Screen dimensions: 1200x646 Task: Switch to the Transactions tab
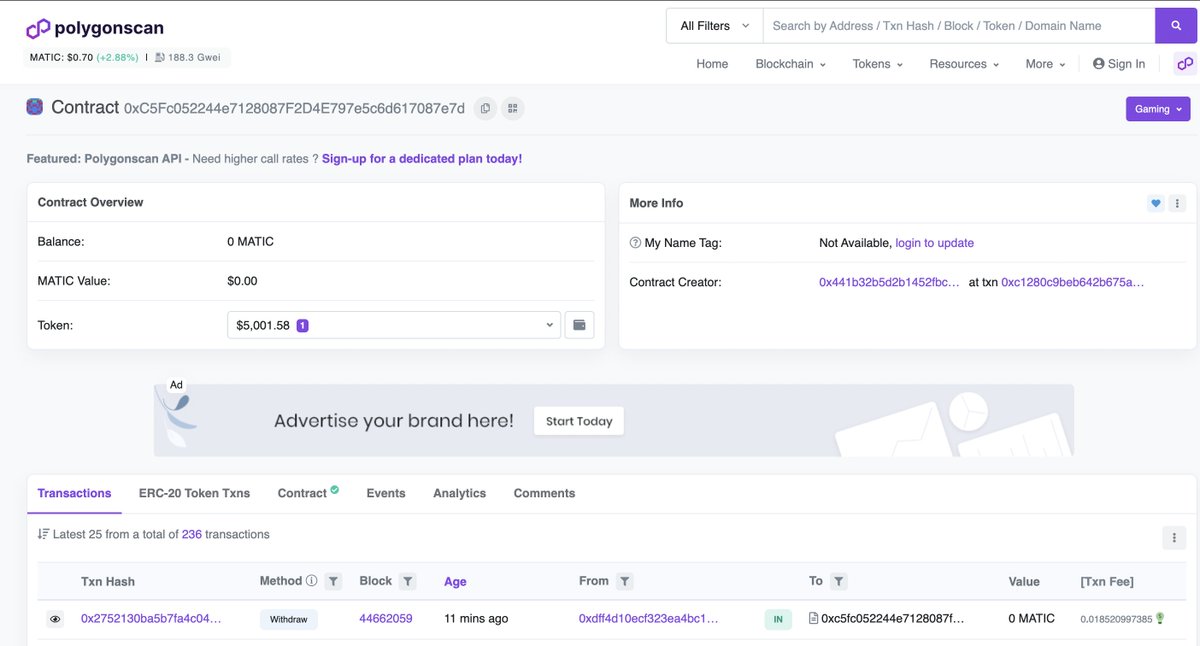pos(74,493)
